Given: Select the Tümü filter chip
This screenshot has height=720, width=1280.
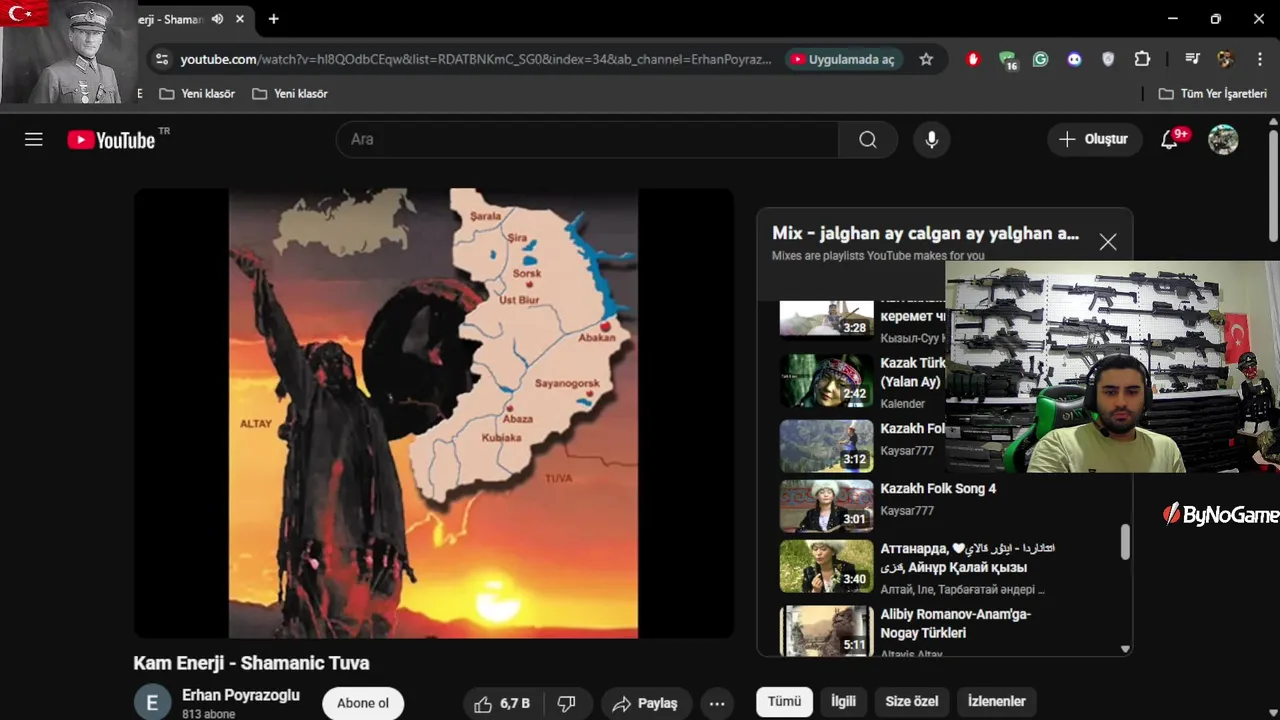Looking at the screenshot, I should click(x=784, y=701).
